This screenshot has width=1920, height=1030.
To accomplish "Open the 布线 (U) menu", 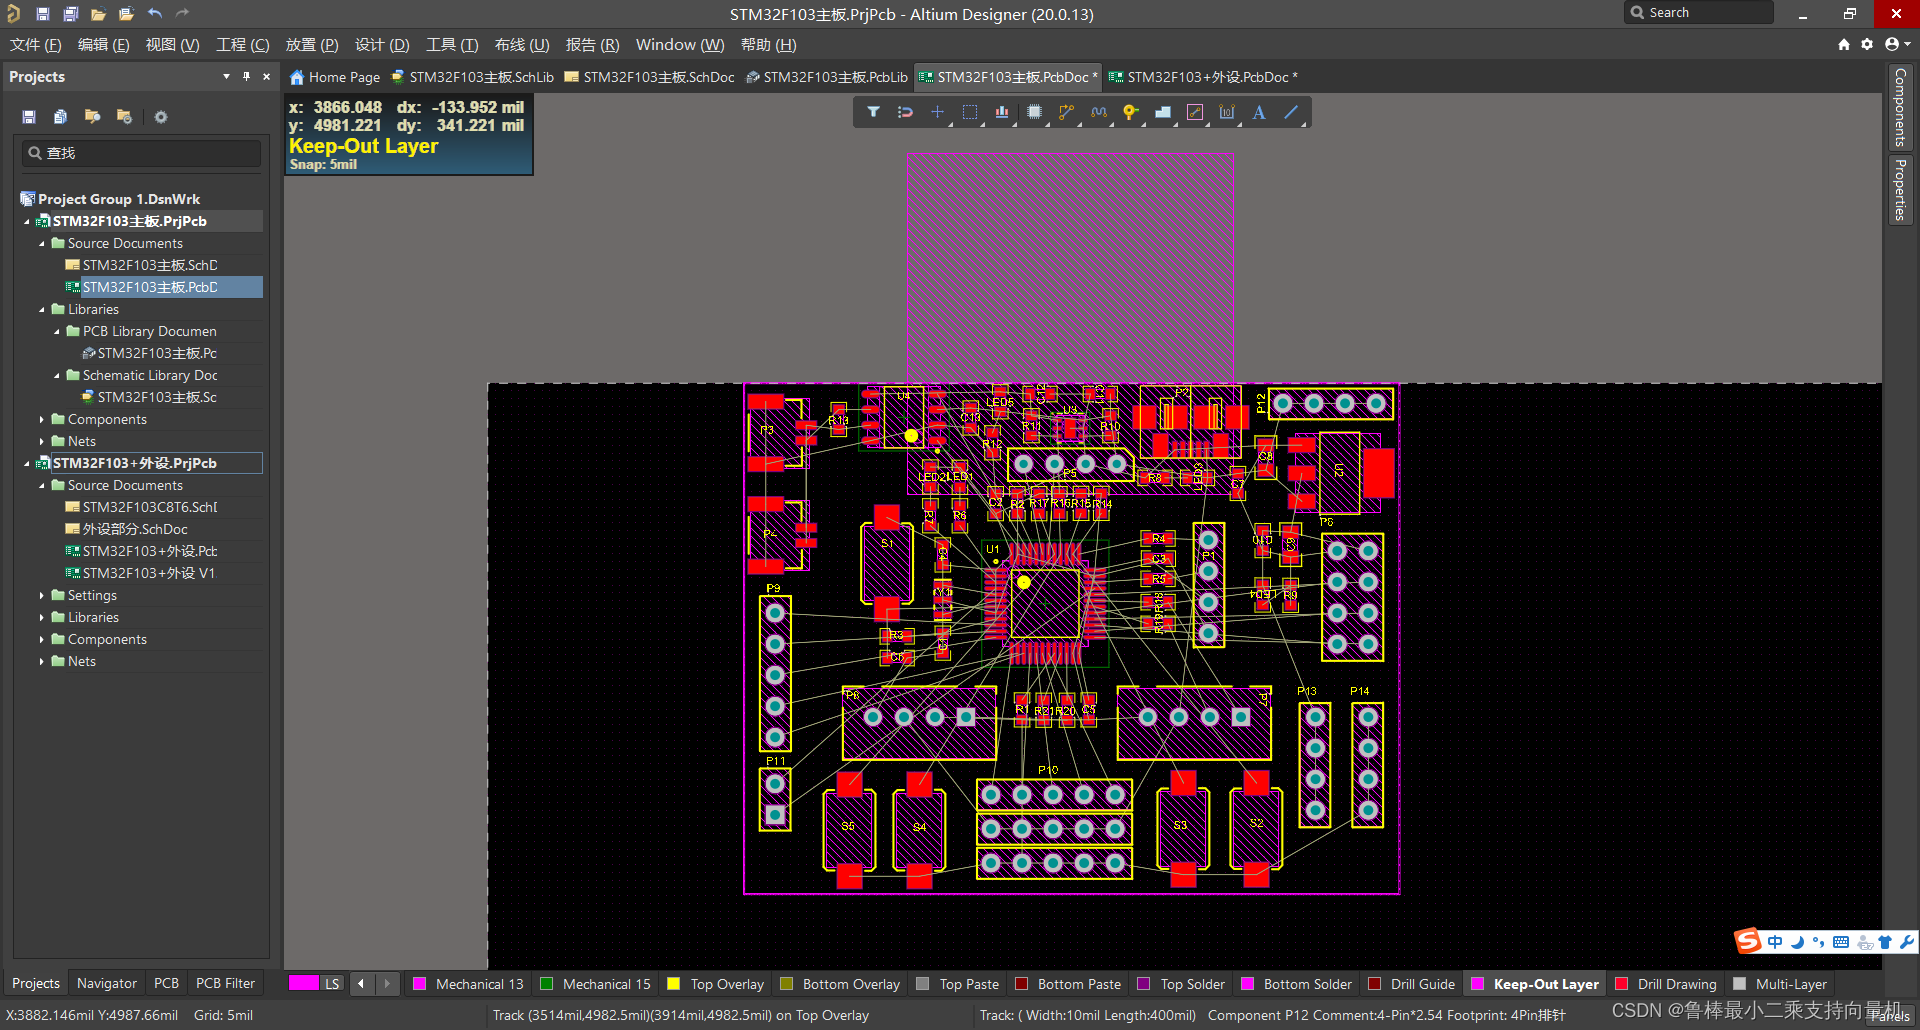I will click(x=522, y=45).
